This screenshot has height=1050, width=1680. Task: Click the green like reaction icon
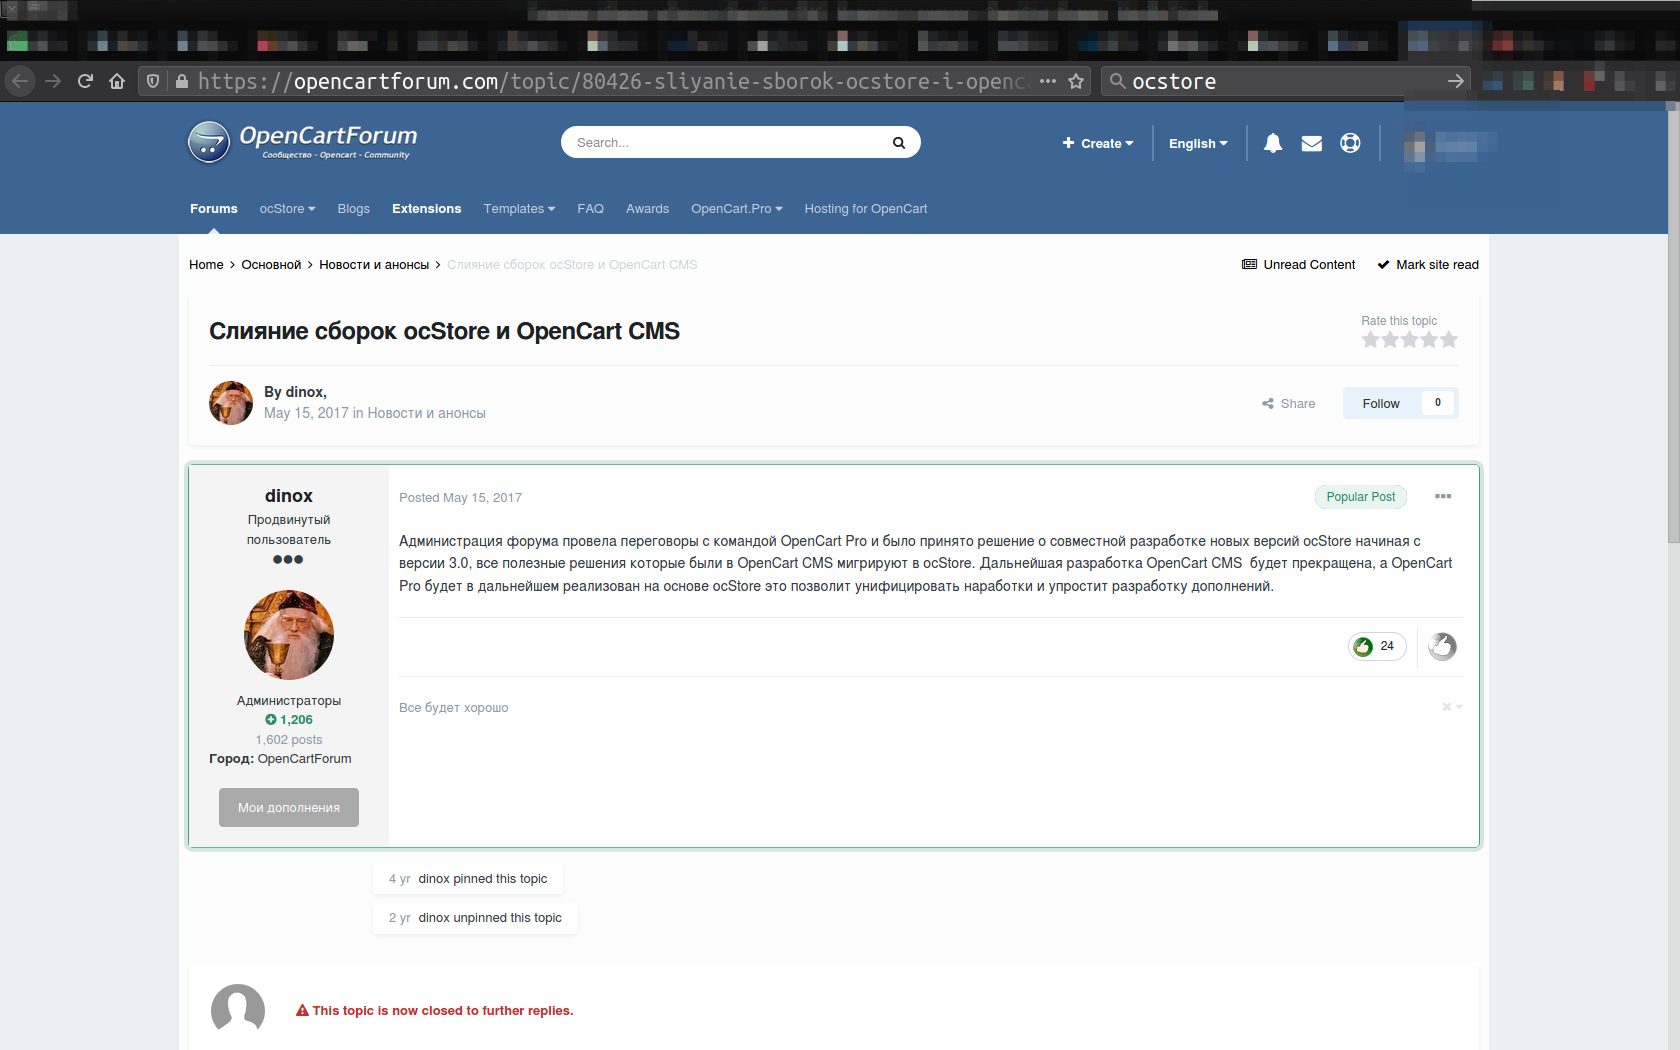point(1363,647)
